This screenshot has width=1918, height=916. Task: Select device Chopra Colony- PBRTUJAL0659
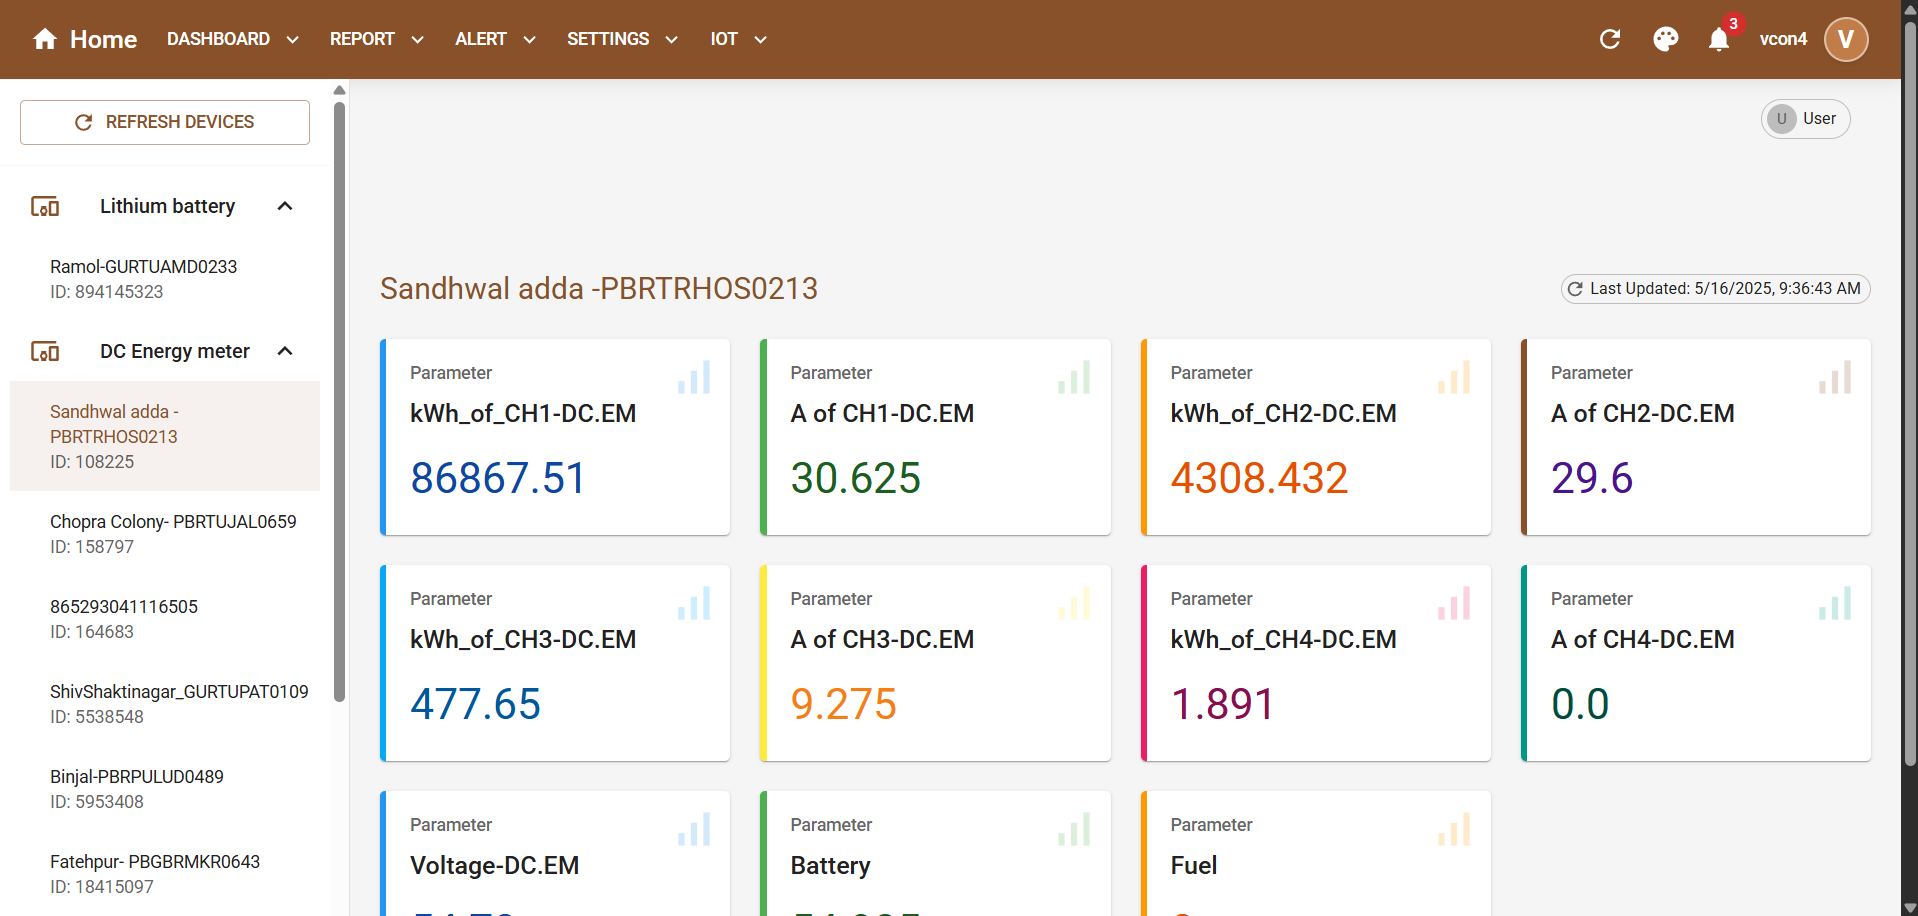[165, 534]
